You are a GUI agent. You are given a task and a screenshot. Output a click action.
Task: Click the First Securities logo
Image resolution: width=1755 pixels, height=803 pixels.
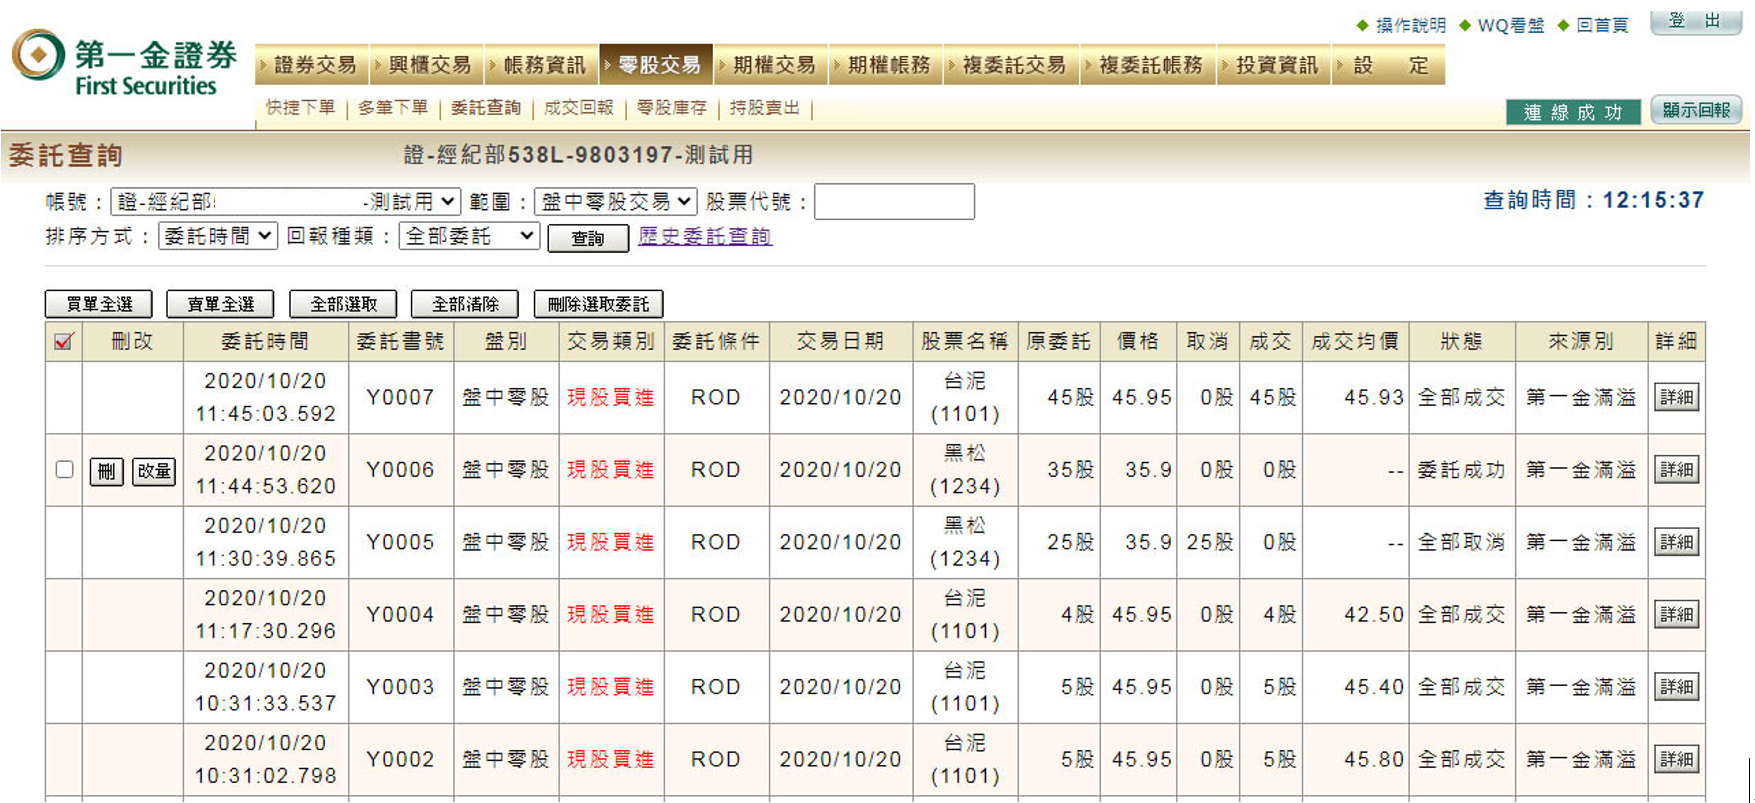coord(125,63)
